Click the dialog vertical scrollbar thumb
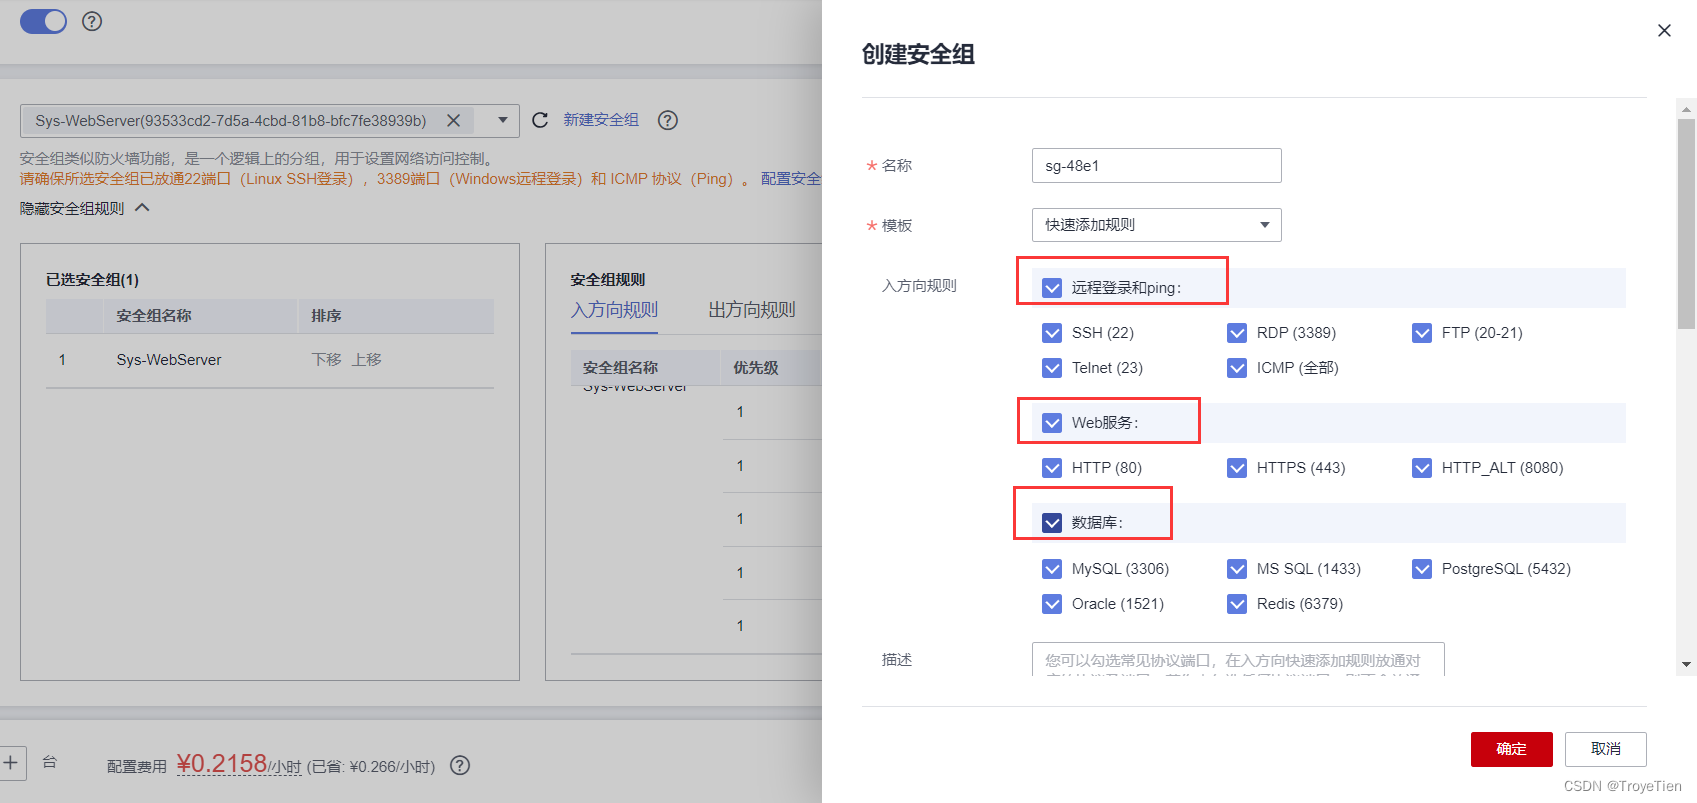Viewport: 1697px width, 803px height. [1687, 224]
